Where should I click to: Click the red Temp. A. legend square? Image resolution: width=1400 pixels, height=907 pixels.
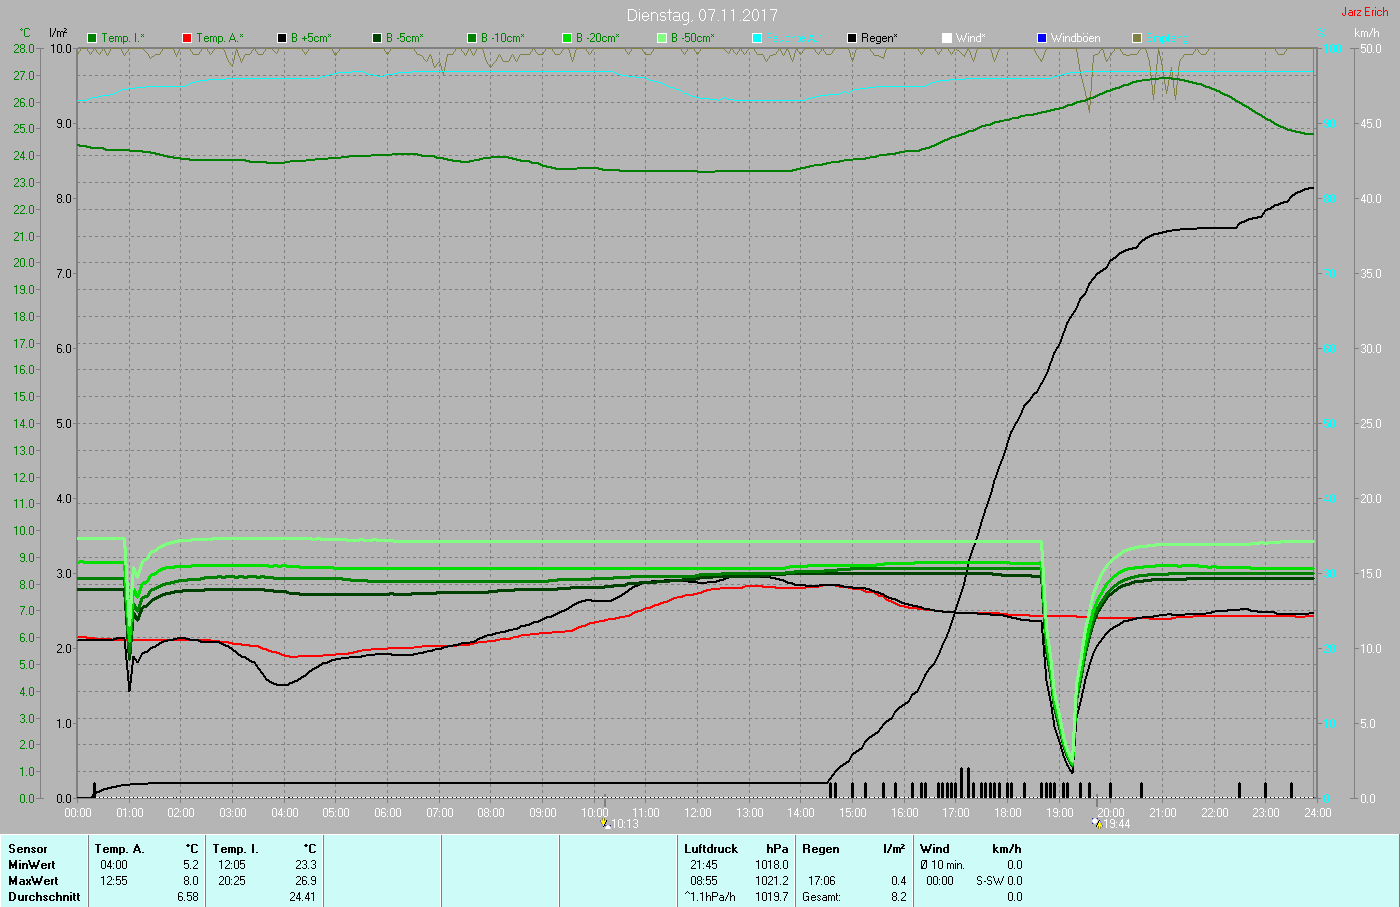coord(186,38)
